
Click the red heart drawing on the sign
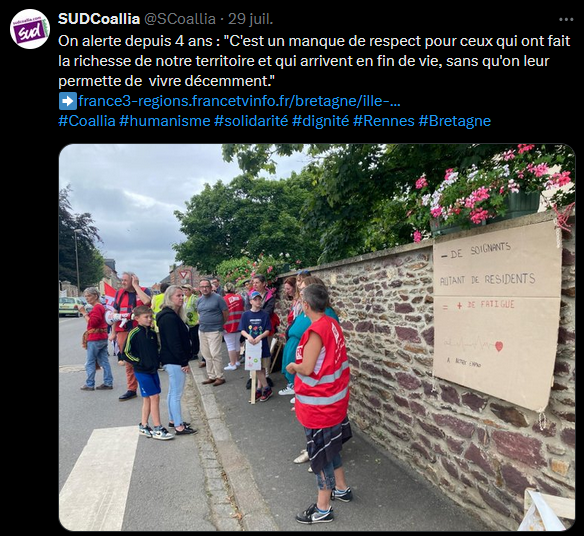[499, 346]
